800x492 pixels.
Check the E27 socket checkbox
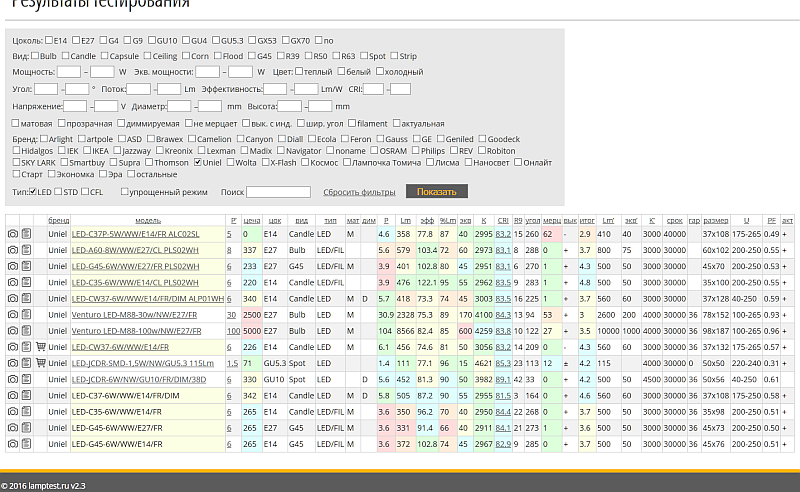[76, 40]
